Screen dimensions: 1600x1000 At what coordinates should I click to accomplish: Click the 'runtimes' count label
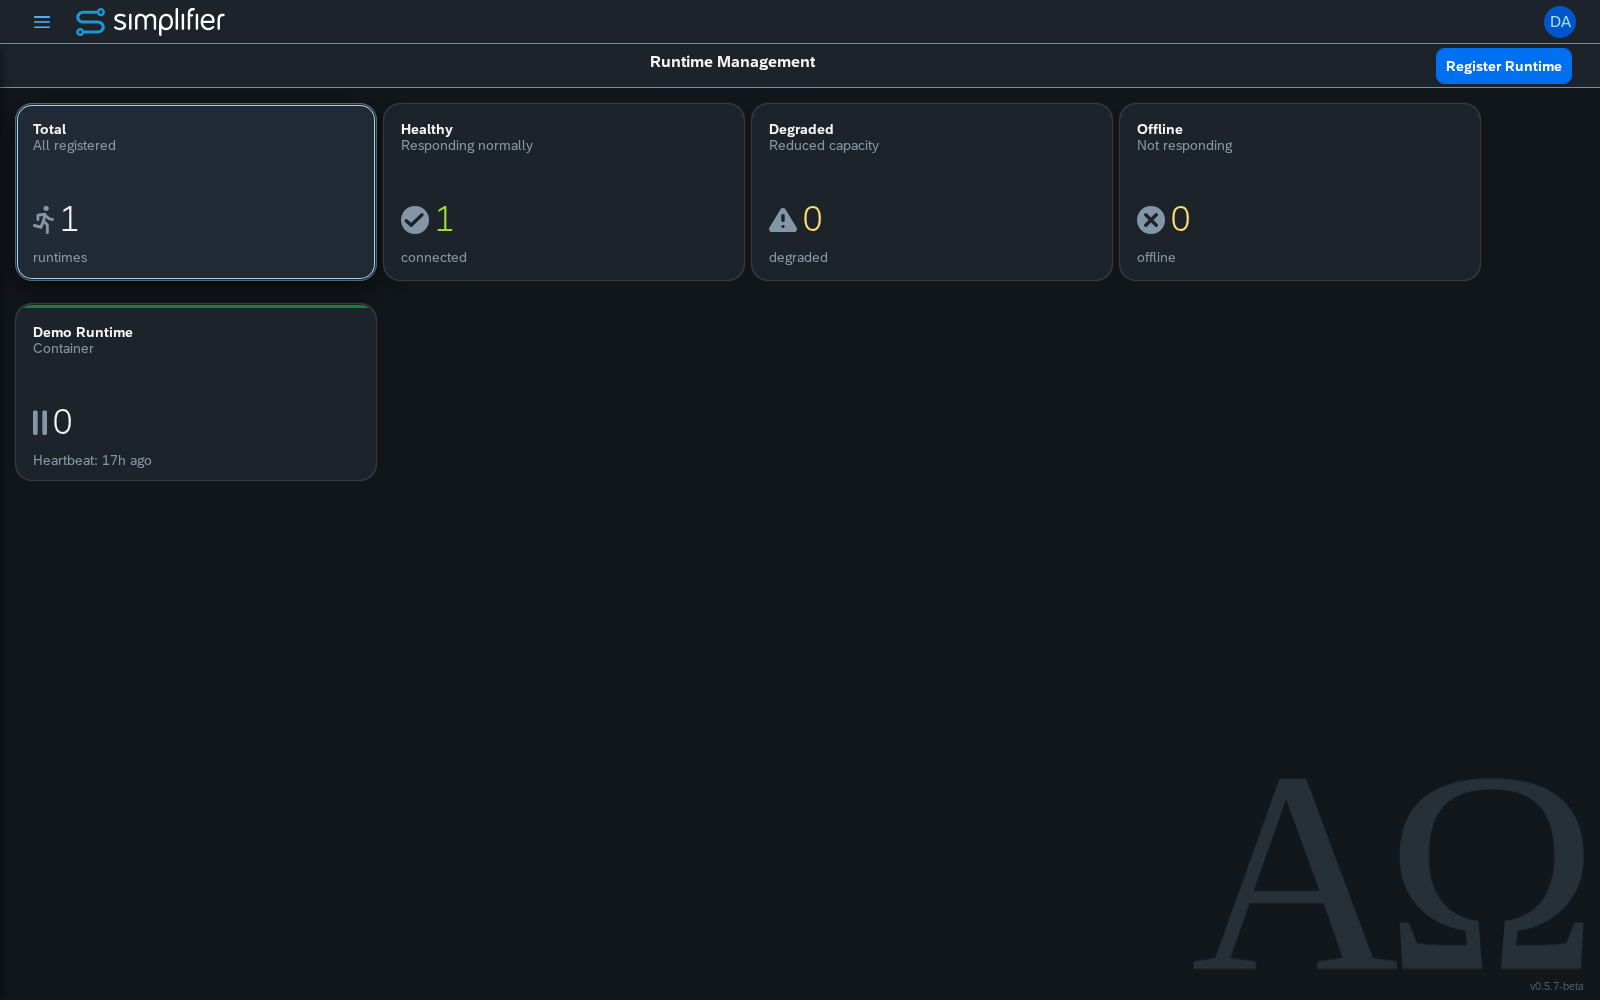tap(60, 258)
